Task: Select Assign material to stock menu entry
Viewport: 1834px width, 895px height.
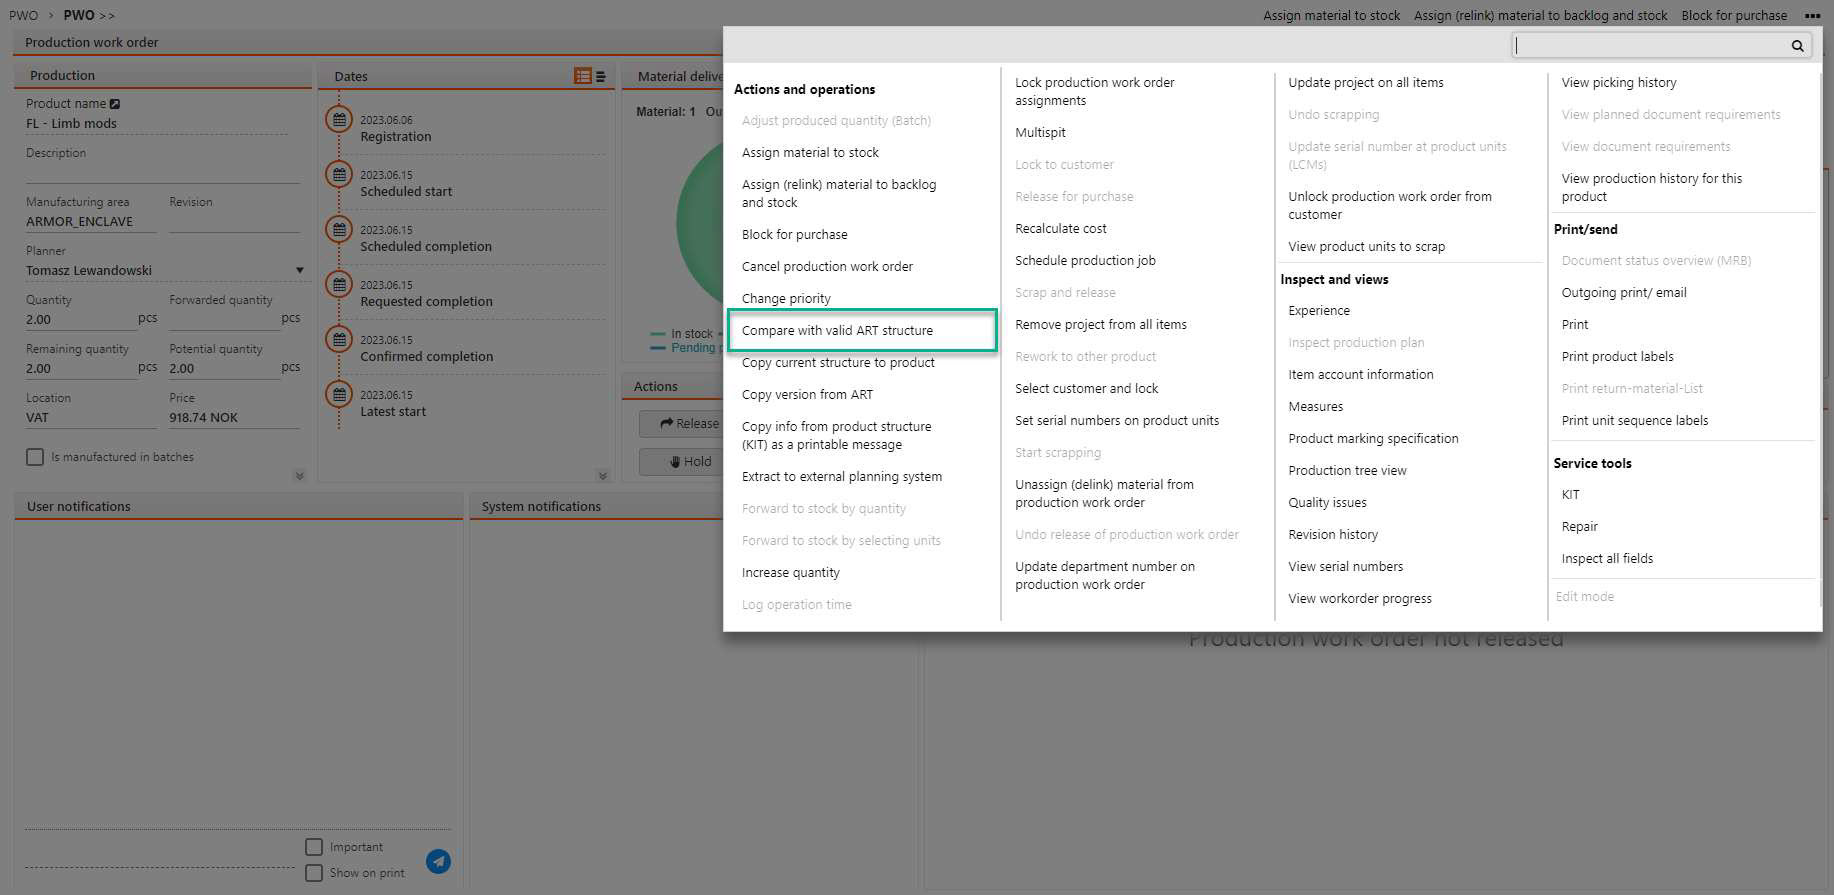Action: [810, 153]
